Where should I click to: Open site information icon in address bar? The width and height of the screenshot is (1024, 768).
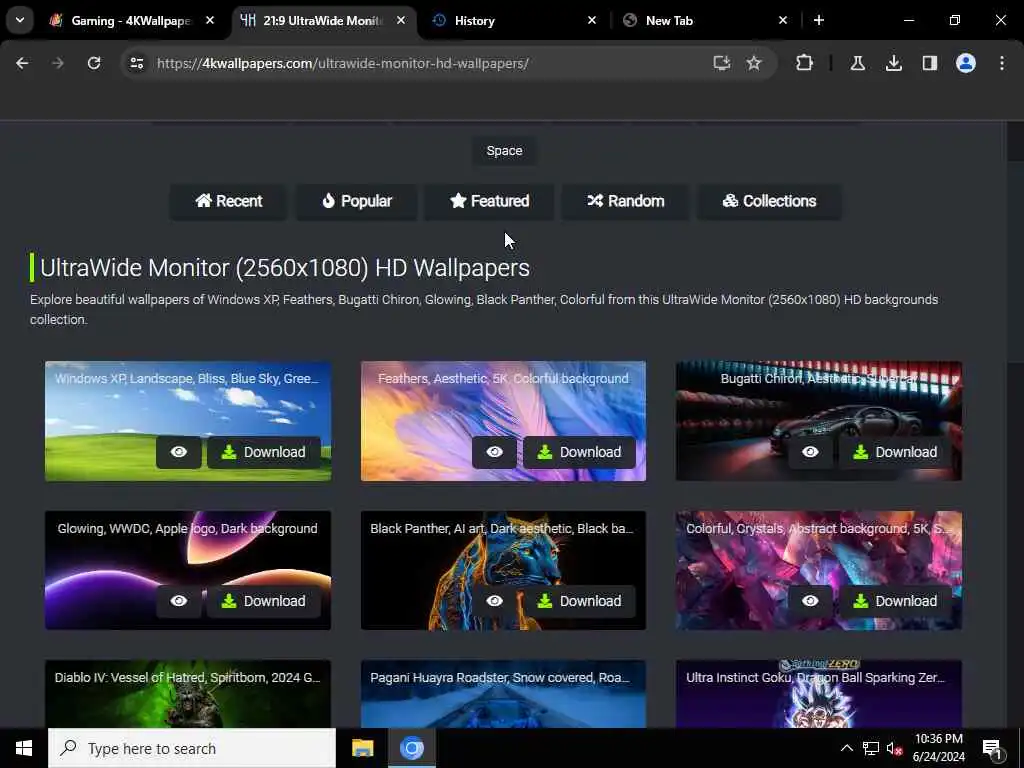[x=136, y=63]
